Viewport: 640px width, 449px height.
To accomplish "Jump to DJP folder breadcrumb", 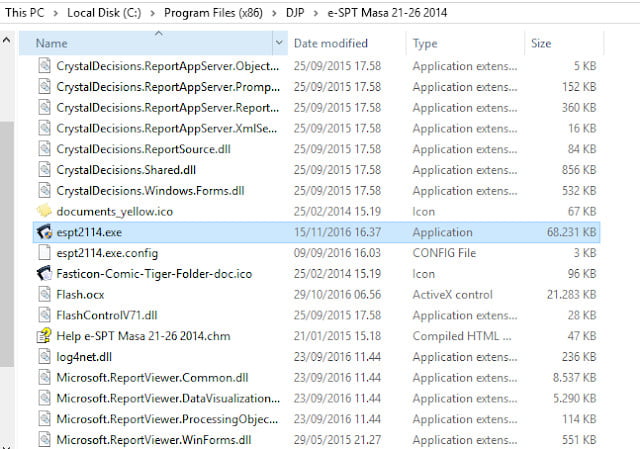I will click(295, 13).
